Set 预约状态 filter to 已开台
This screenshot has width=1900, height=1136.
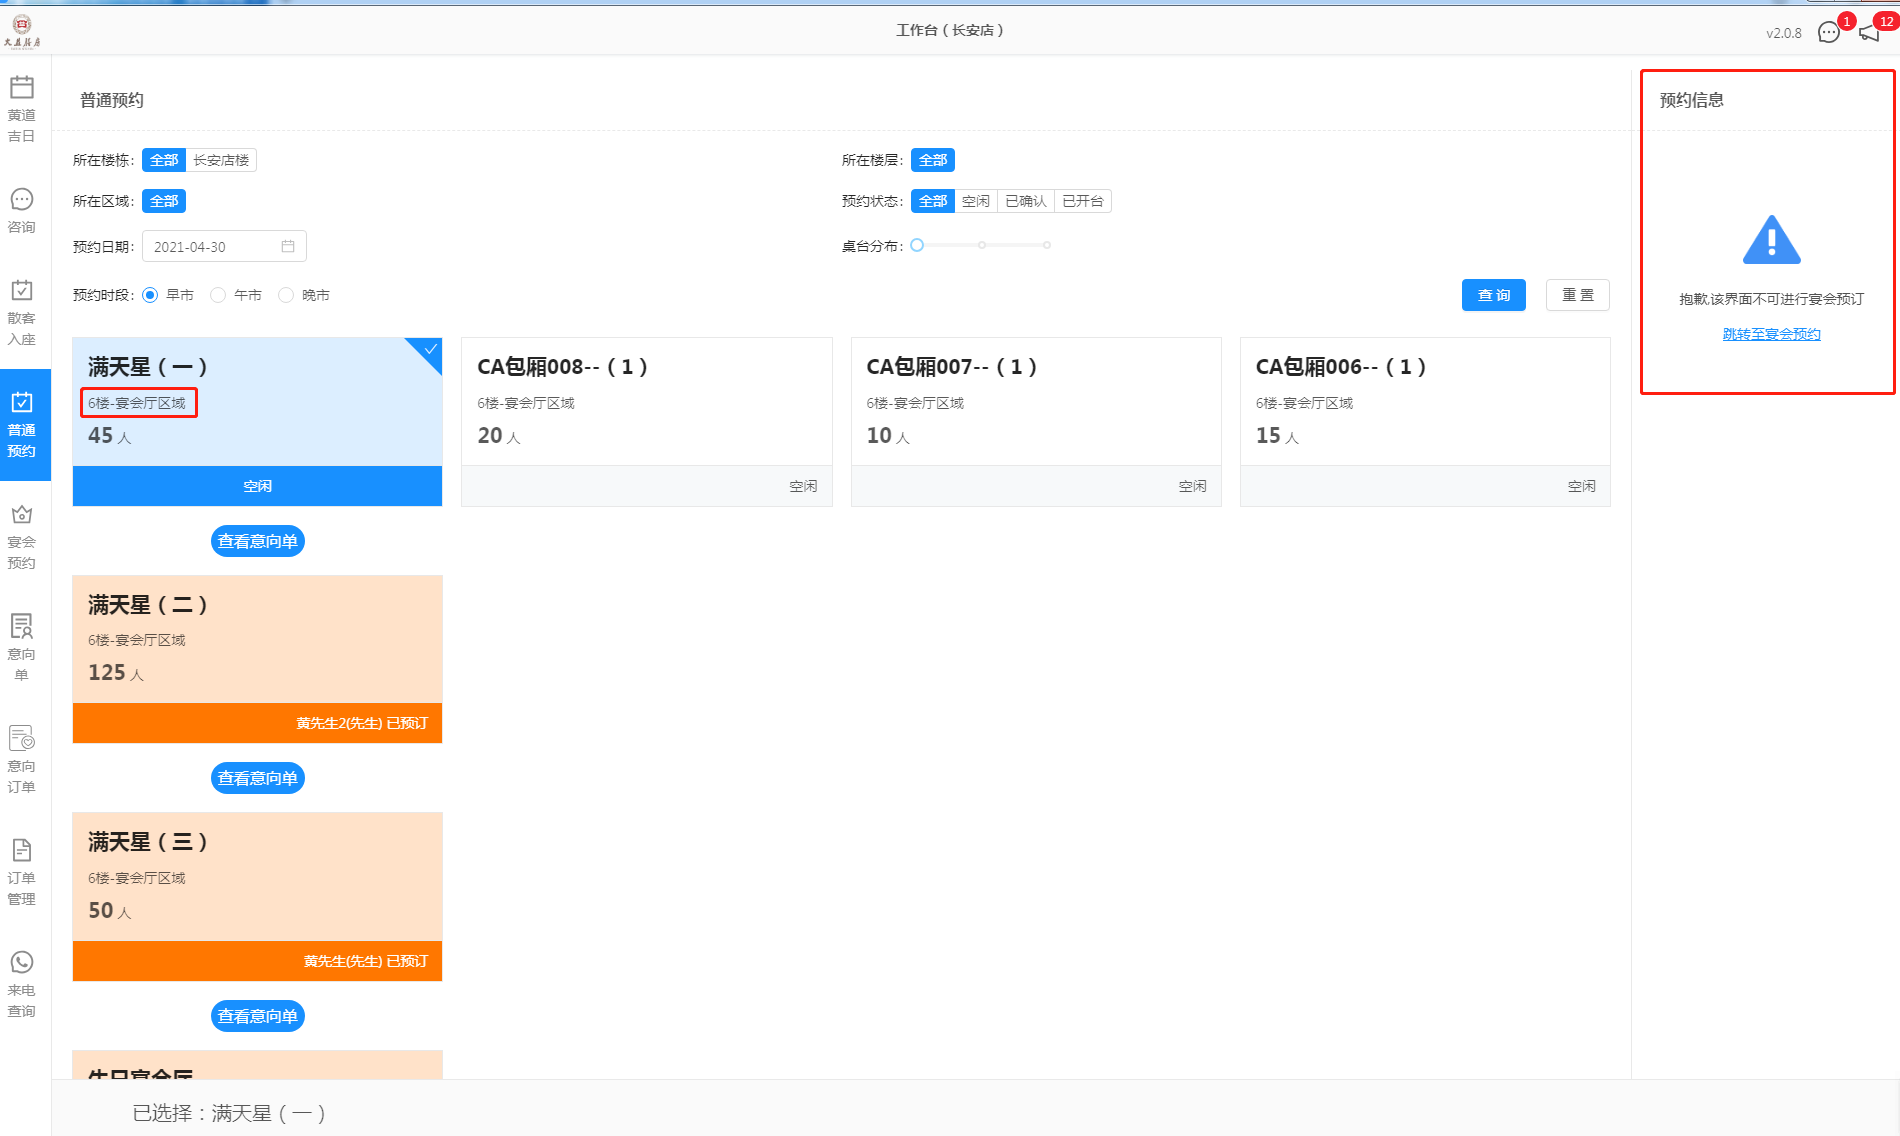(x=1083, y=201)
